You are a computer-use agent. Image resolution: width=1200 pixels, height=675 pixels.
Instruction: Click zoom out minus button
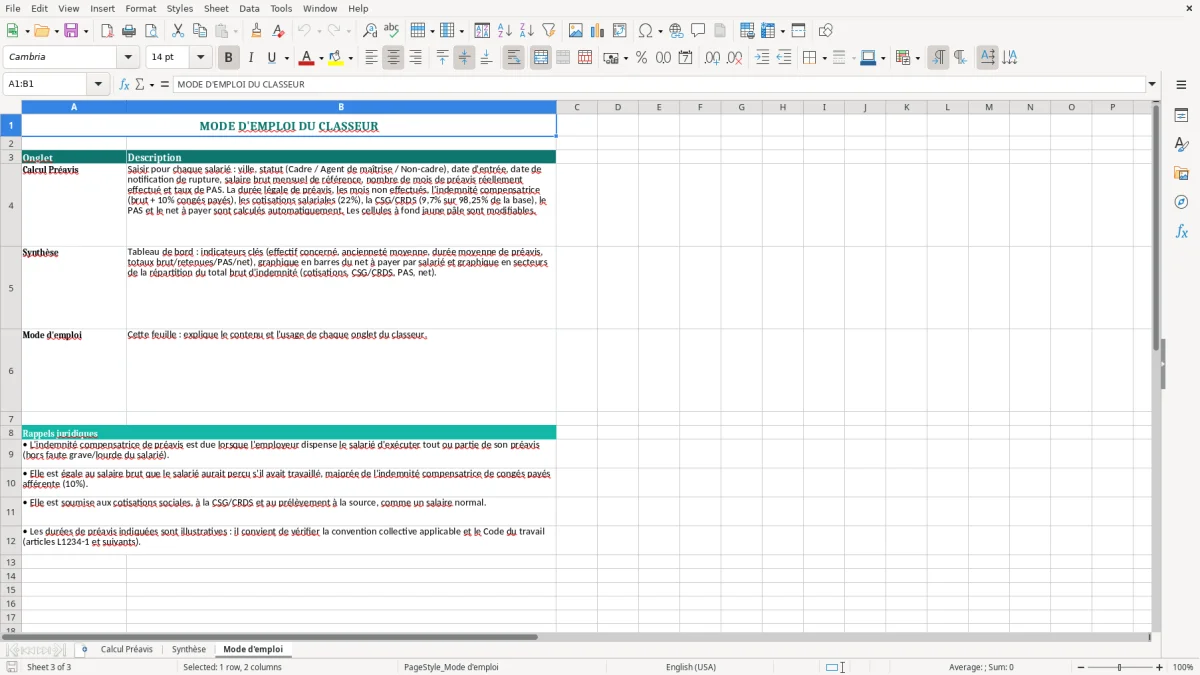[x=1081, y=667]
